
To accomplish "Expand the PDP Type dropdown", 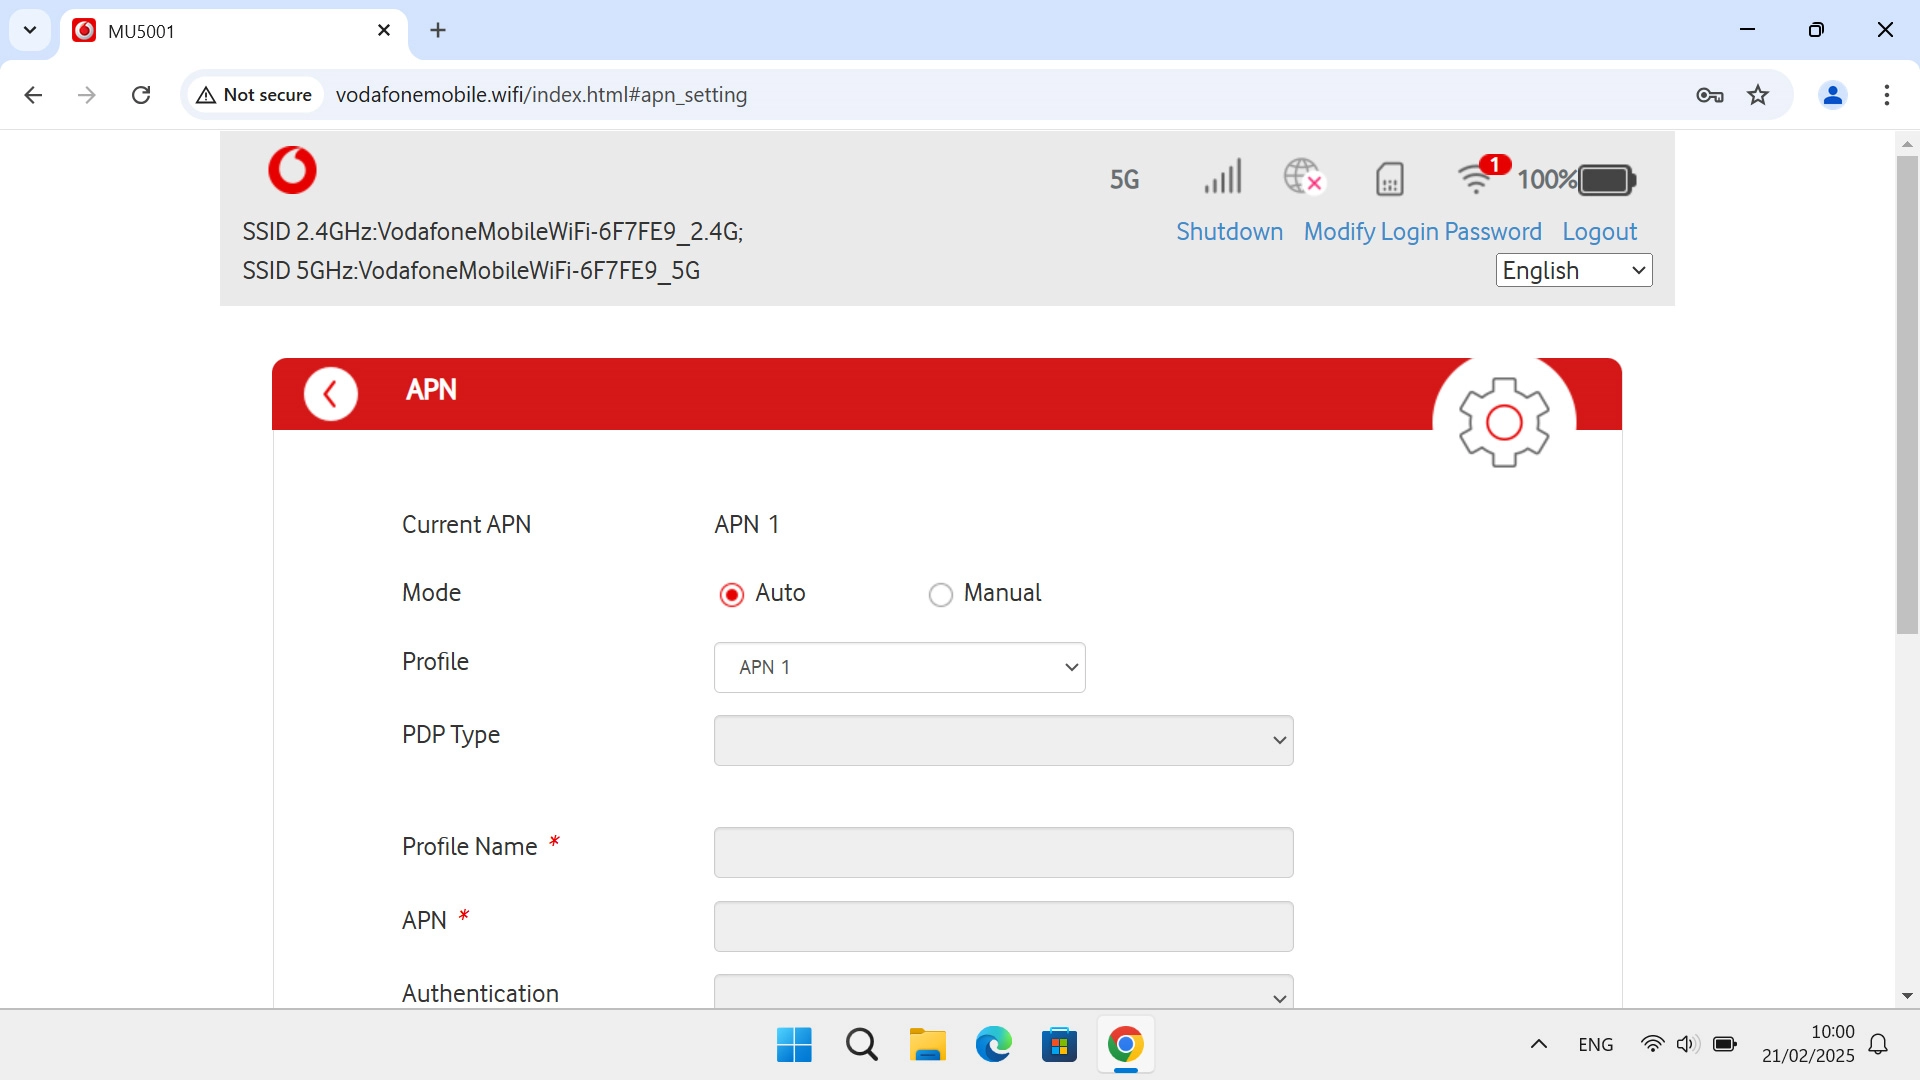I will coord(1003,740).
